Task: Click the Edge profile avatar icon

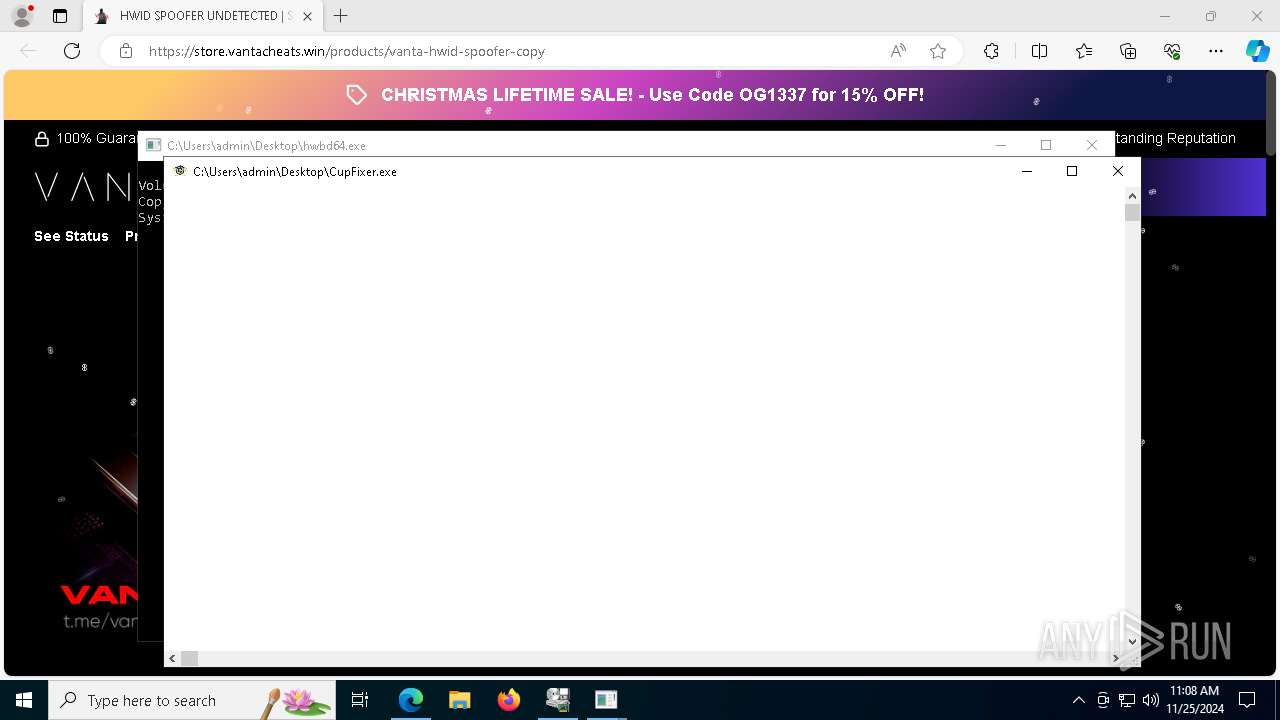Action: [x=22, y=16]
